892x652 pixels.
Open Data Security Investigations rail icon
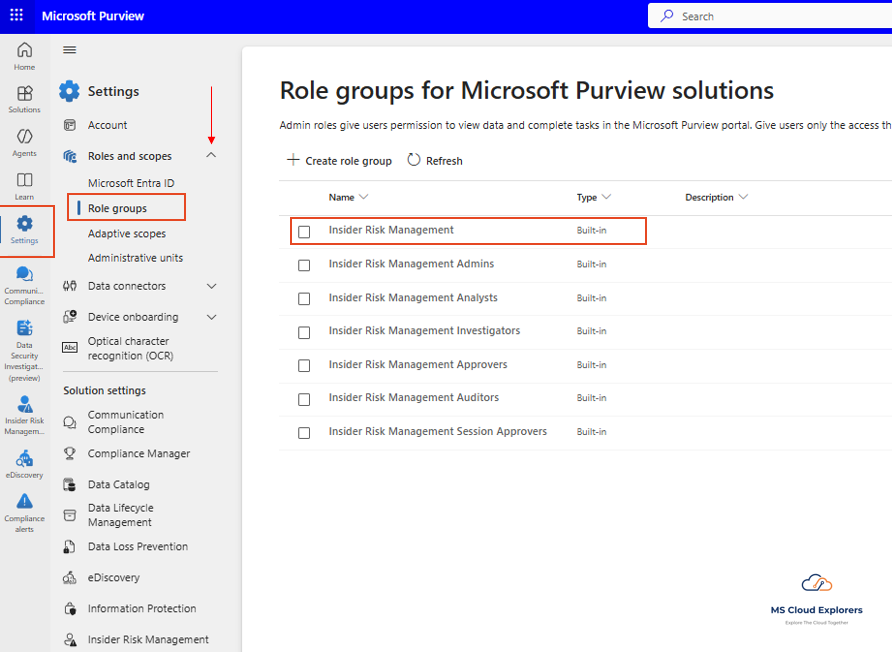click(x=24, y=351)
